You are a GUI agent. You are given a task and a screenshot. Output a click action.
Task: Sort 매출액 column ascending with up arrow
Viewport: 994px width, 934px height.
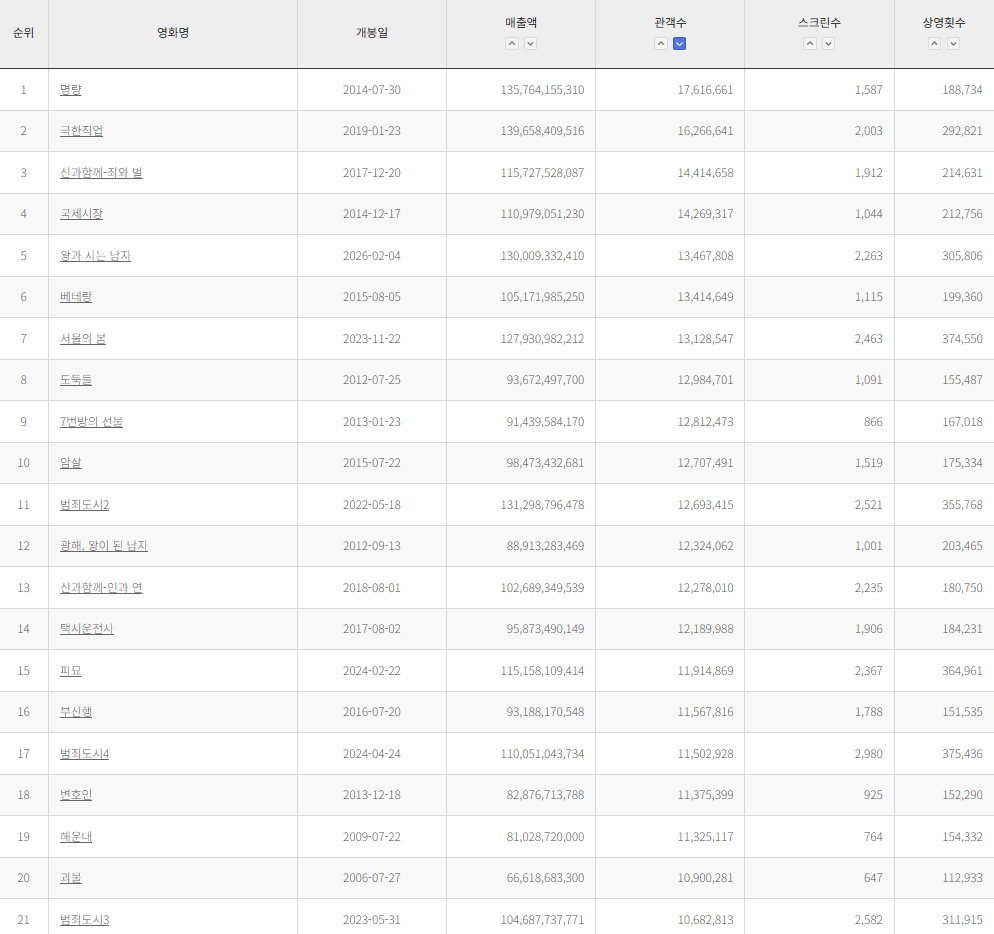[x=512, y=43]
